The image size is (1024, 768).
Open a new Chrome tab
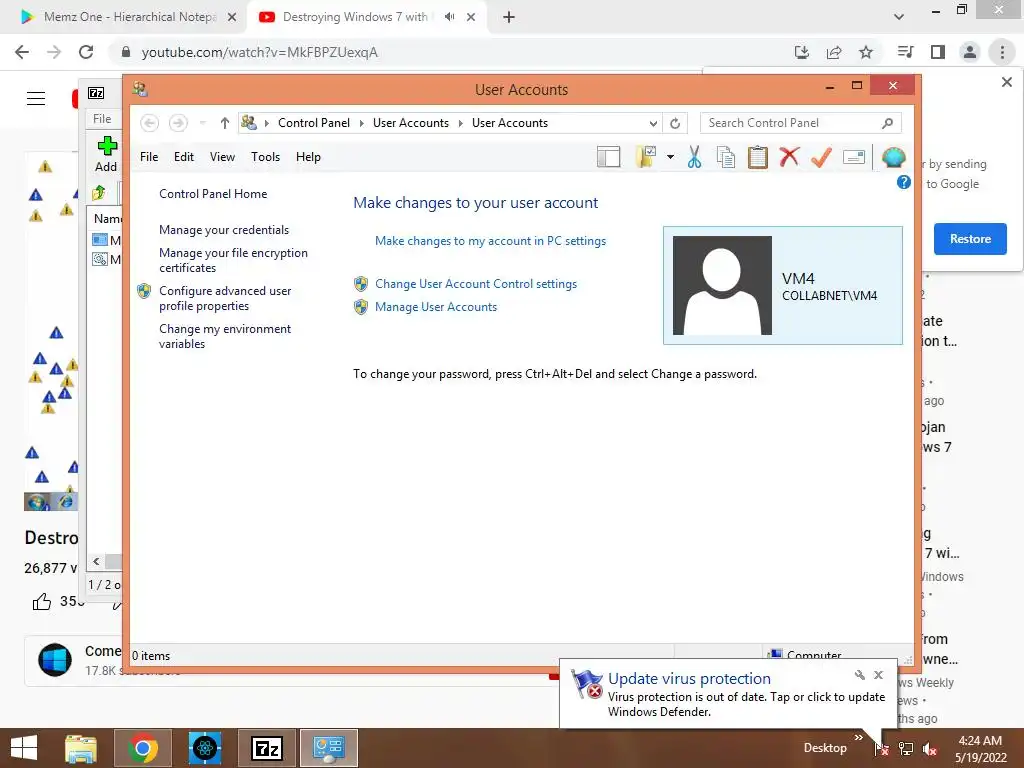click(x=509, y=17)
